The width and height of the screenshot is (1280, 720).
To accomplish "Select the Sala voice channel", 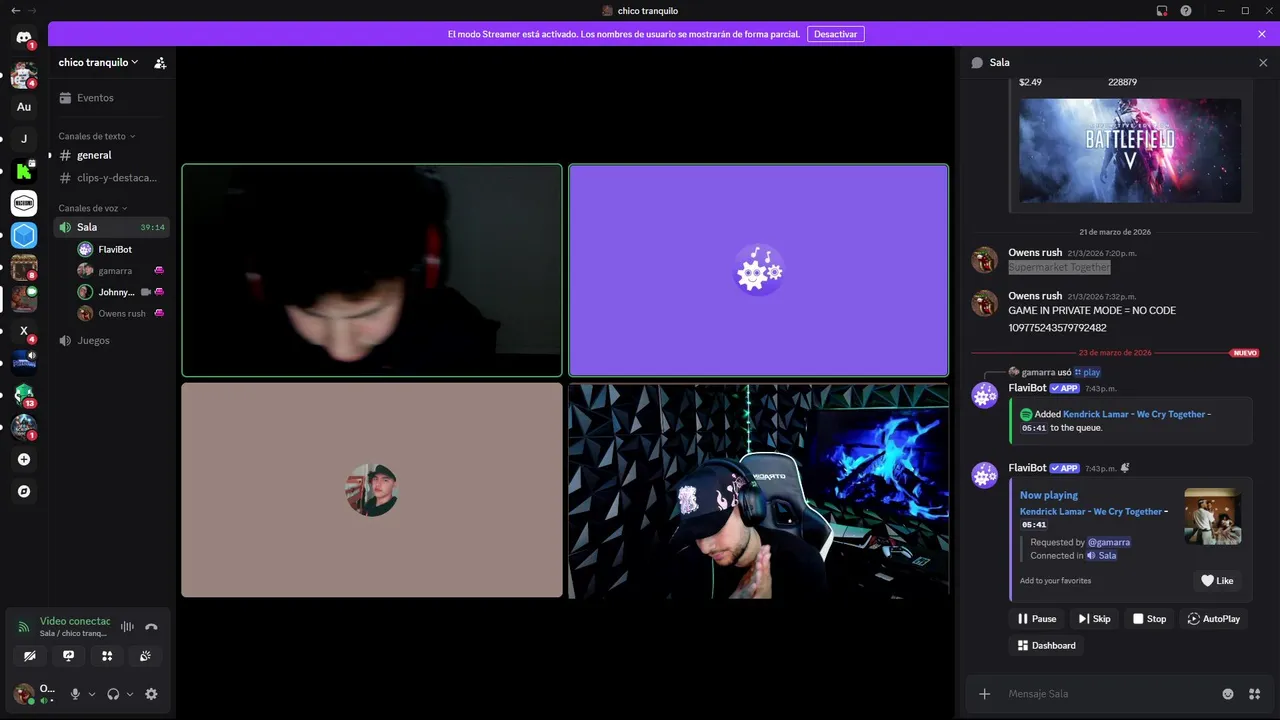I will pyautogui.click(x=111, y=227).
